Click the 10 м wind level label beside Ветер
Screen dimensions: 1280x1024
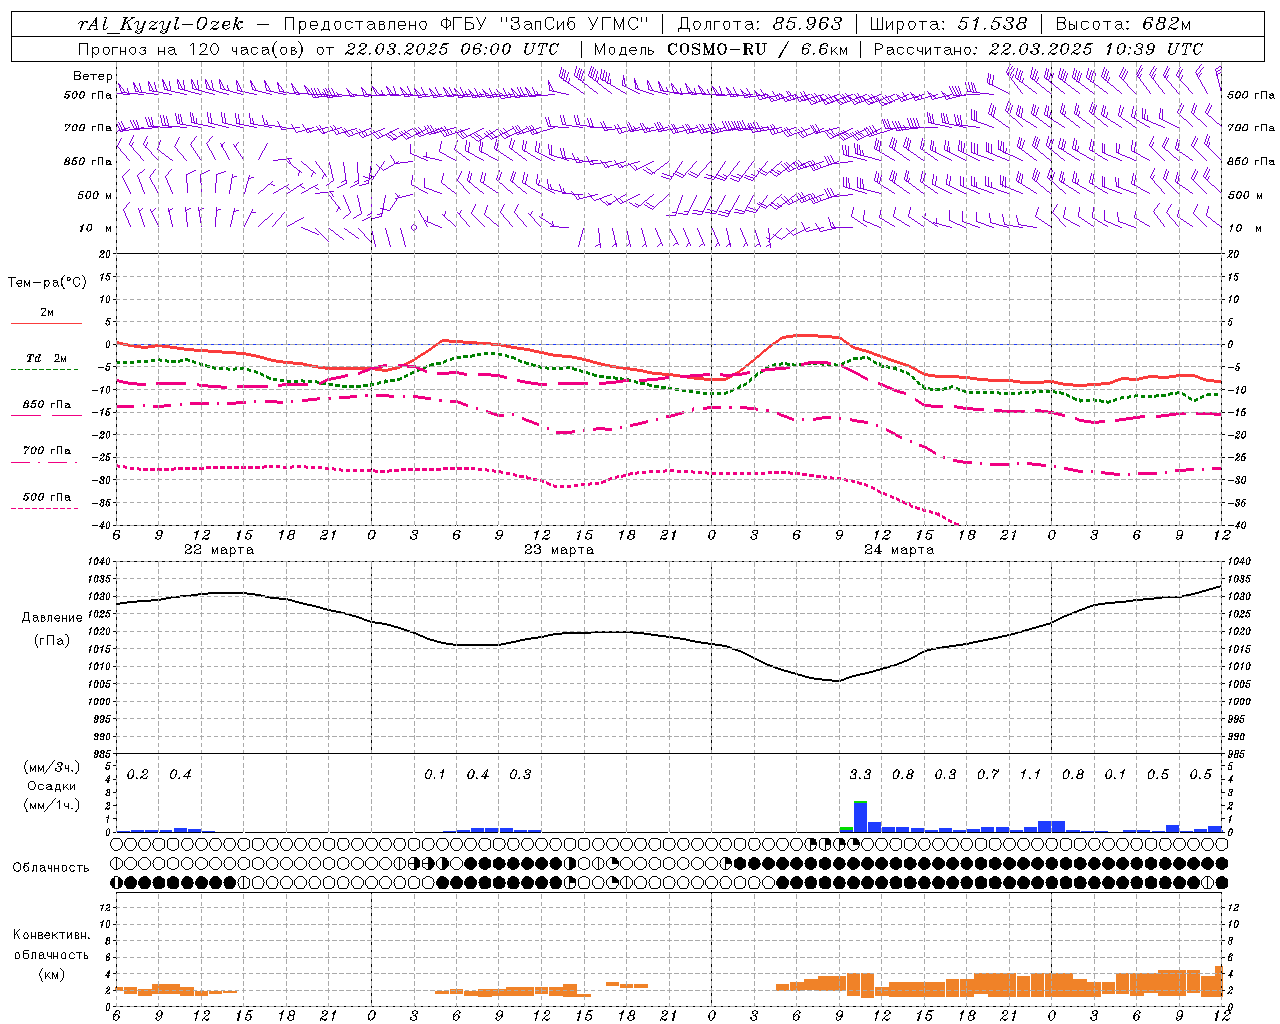(x=95, y=228)
